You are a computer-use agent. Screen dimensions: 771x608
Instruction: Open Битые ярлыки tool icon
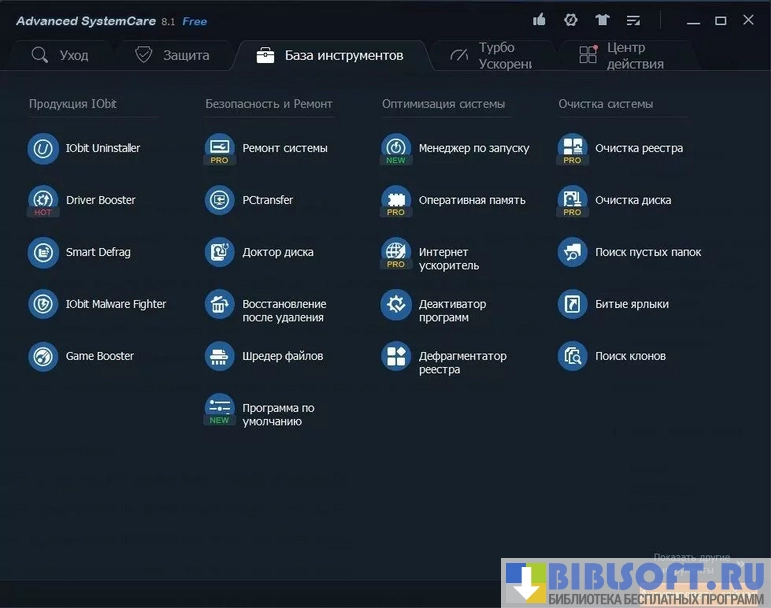572,304
